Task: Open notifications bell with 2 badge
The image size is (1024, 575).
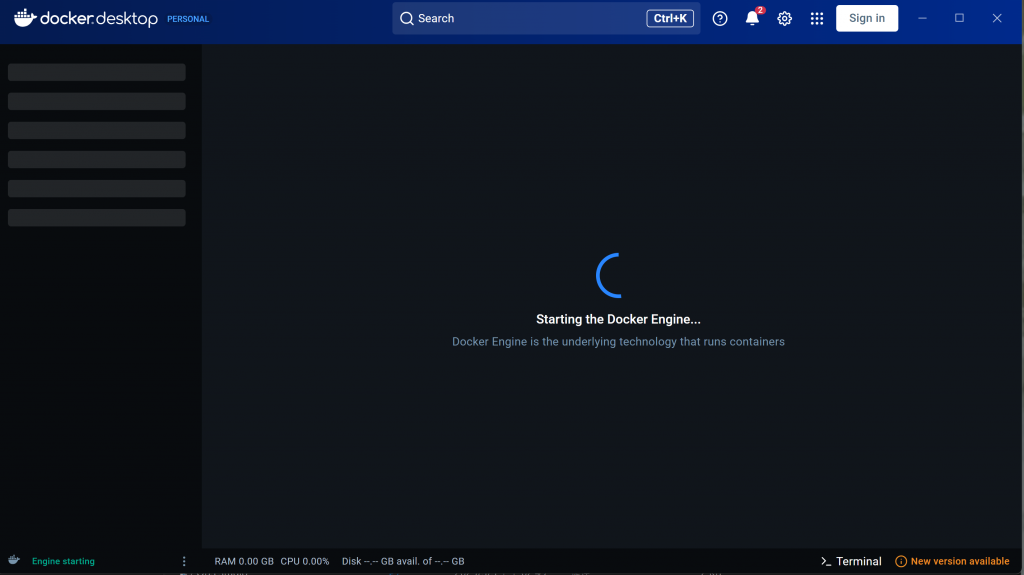Action: [x=753, y=18]
